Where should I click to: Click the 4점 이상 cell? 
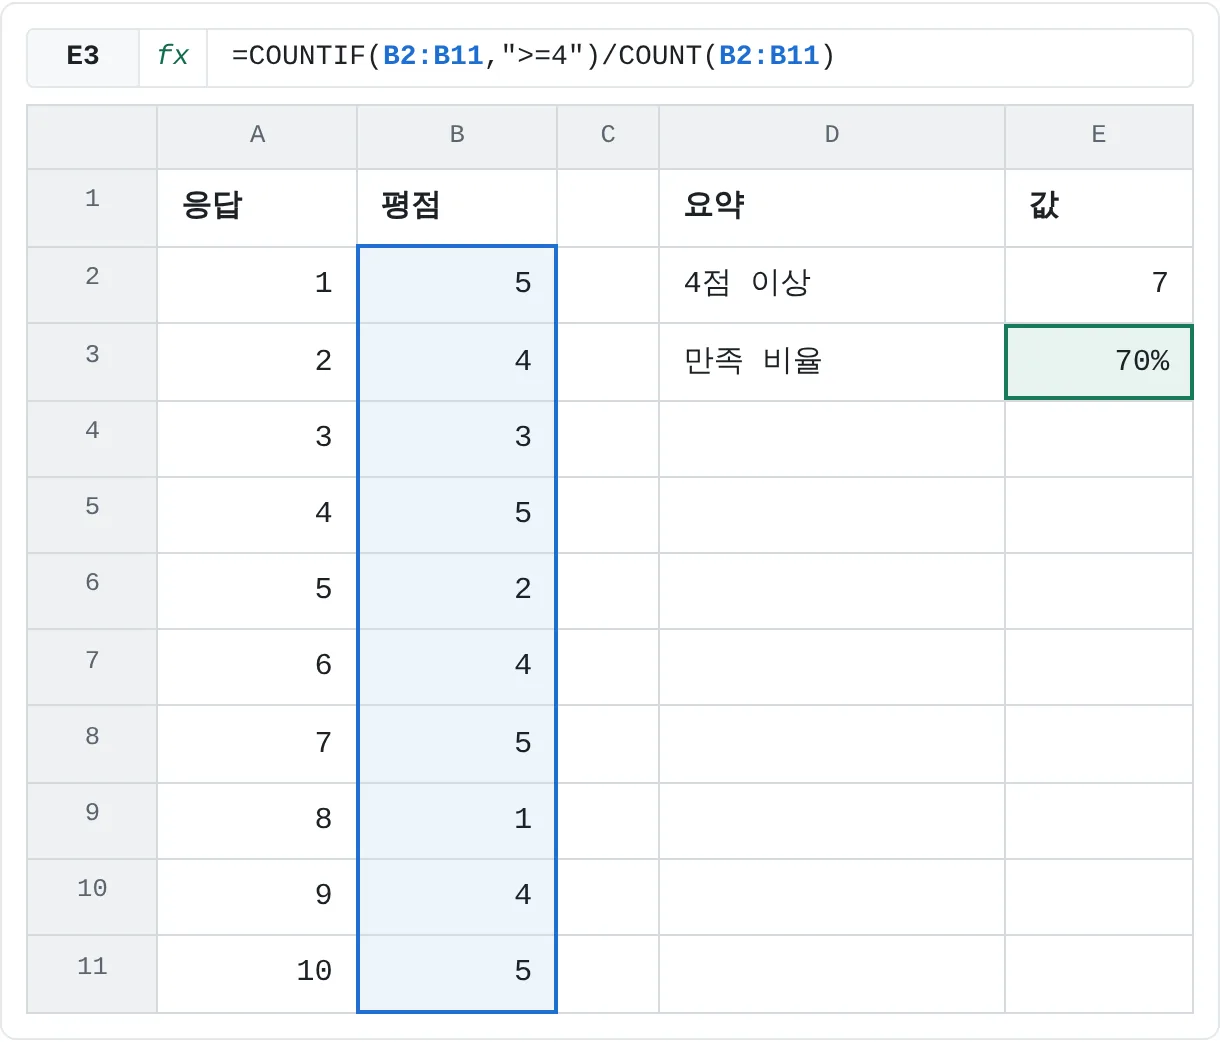[x=832, y=285]
